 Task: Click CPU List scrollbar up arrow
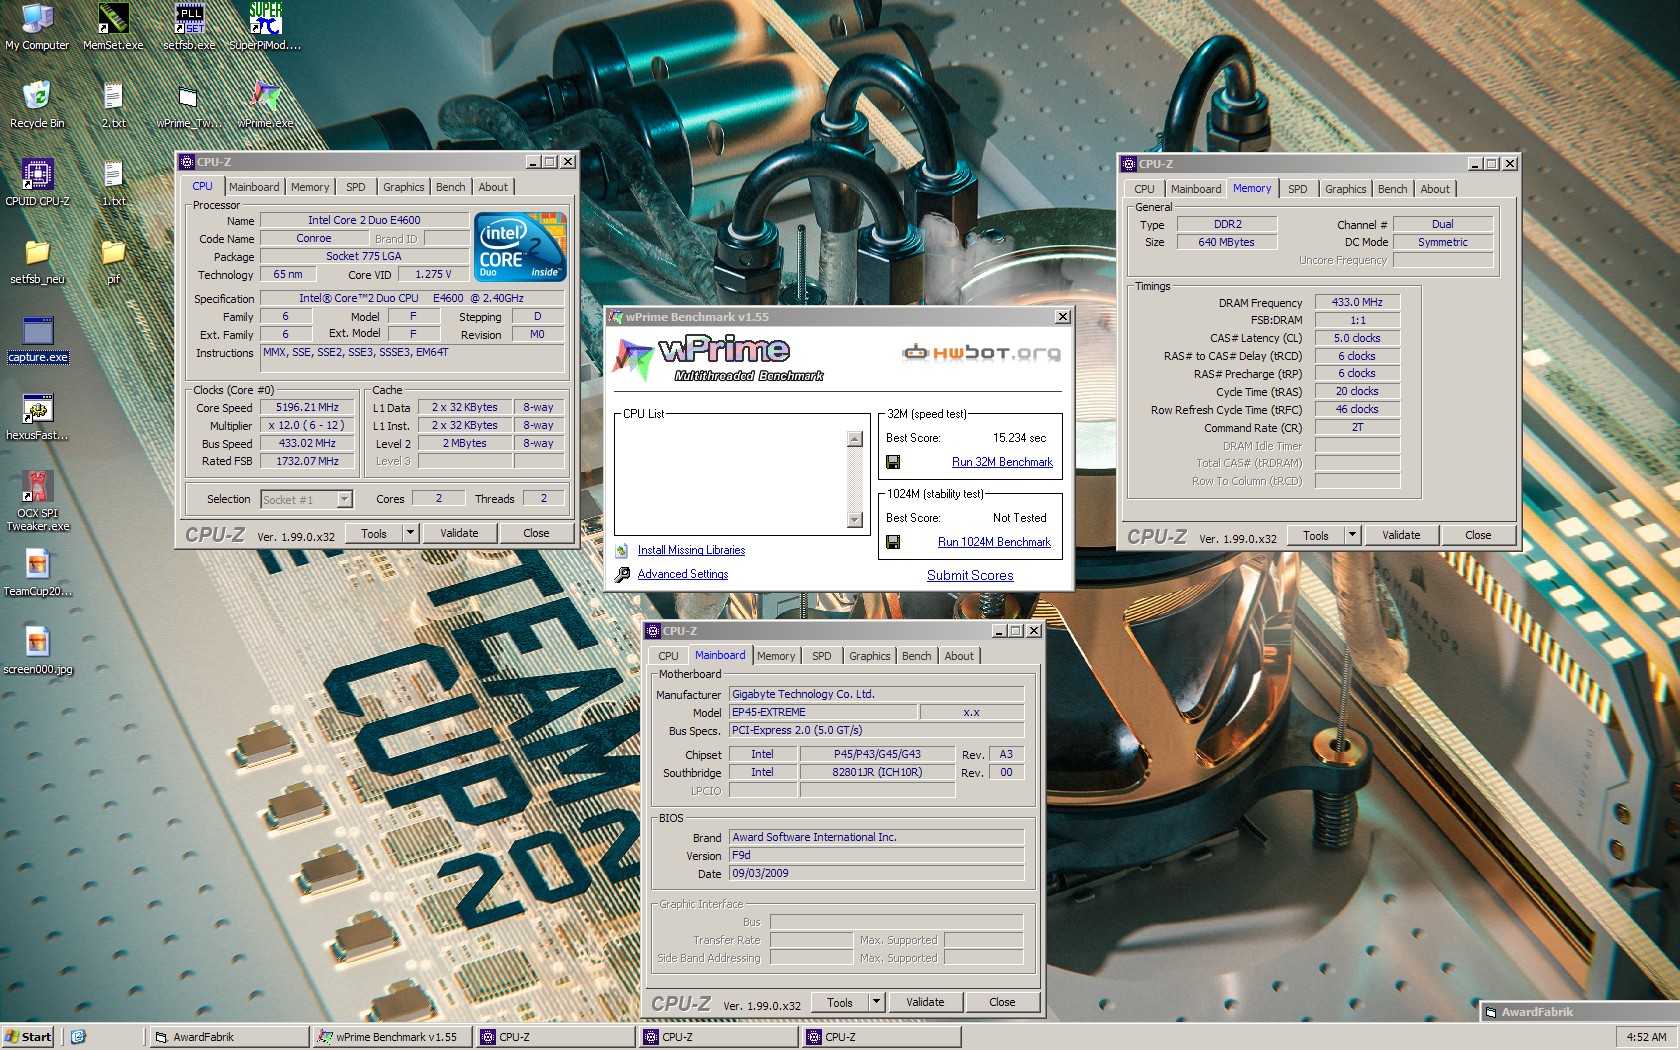[x=854, y=438]
